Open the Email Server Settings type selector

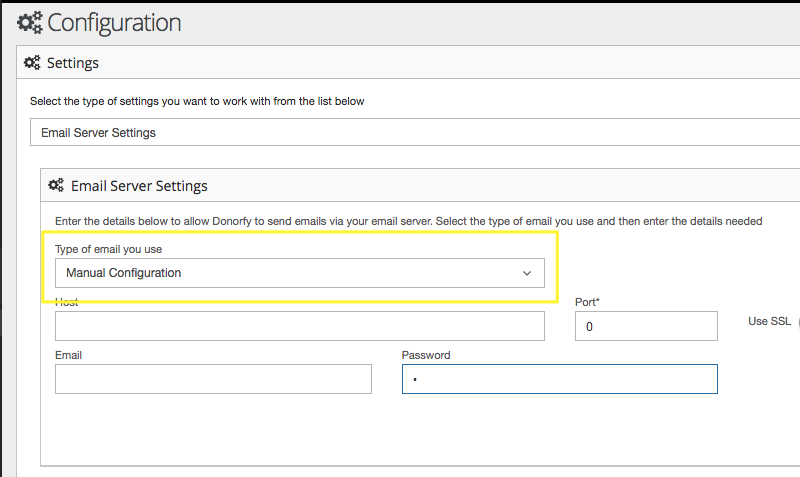tap(400, 132)
